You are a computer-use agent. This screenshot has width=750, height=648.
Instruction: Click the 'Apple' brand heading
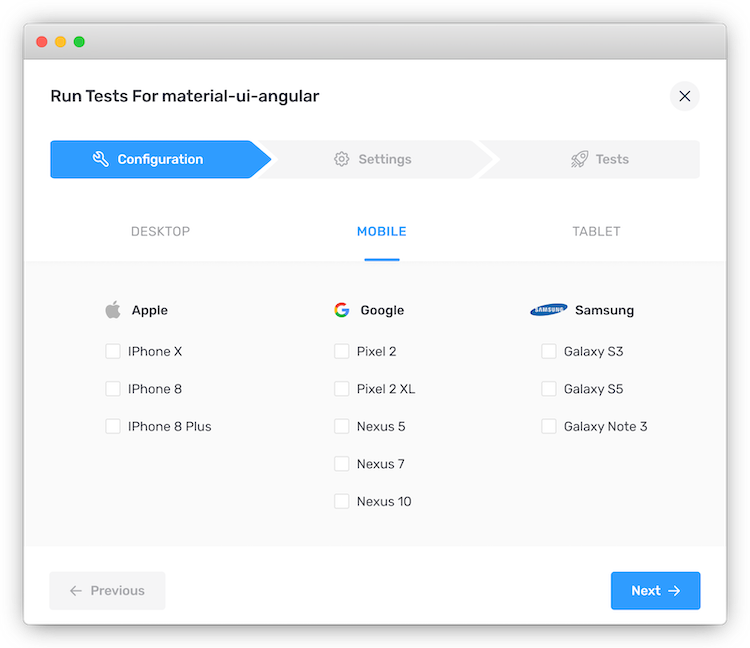150,310
